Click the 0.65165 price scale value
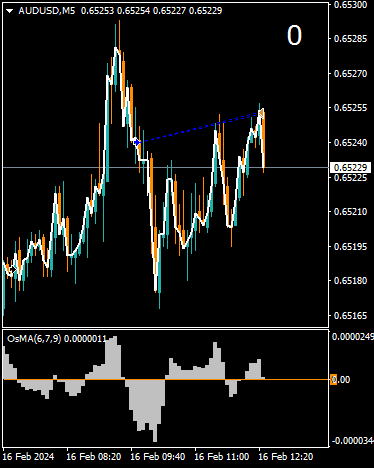Viewport: 374px width, 468px height. coord(350,315)
